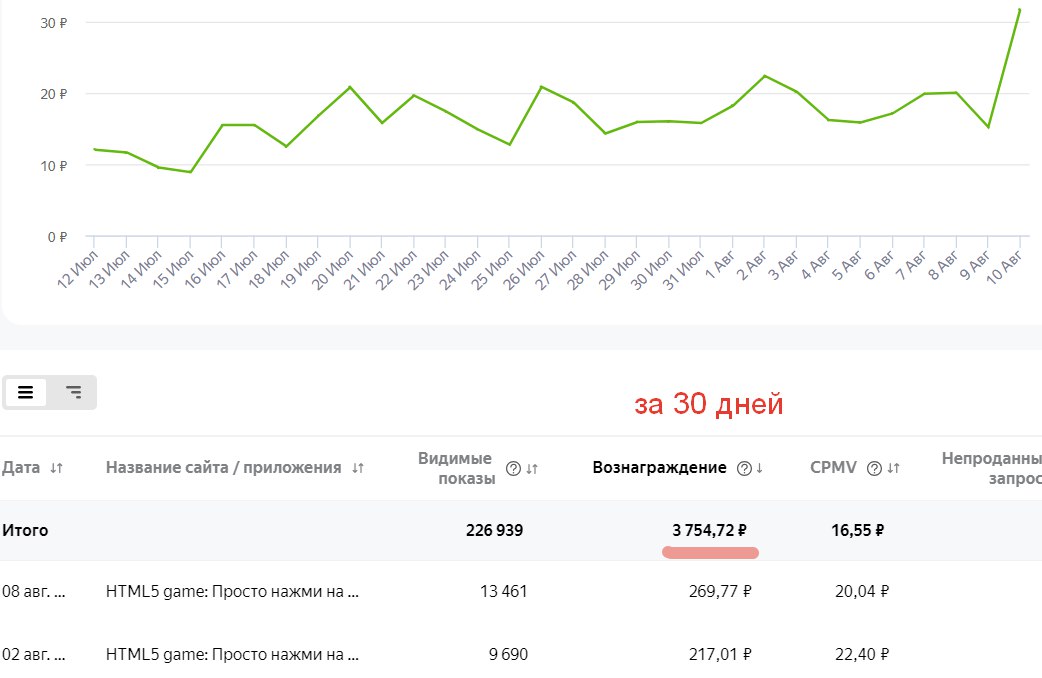Screen dimensions: 1042x678
Task: Click chart line point above 2 Авг
Action: [x=764, y=76]
